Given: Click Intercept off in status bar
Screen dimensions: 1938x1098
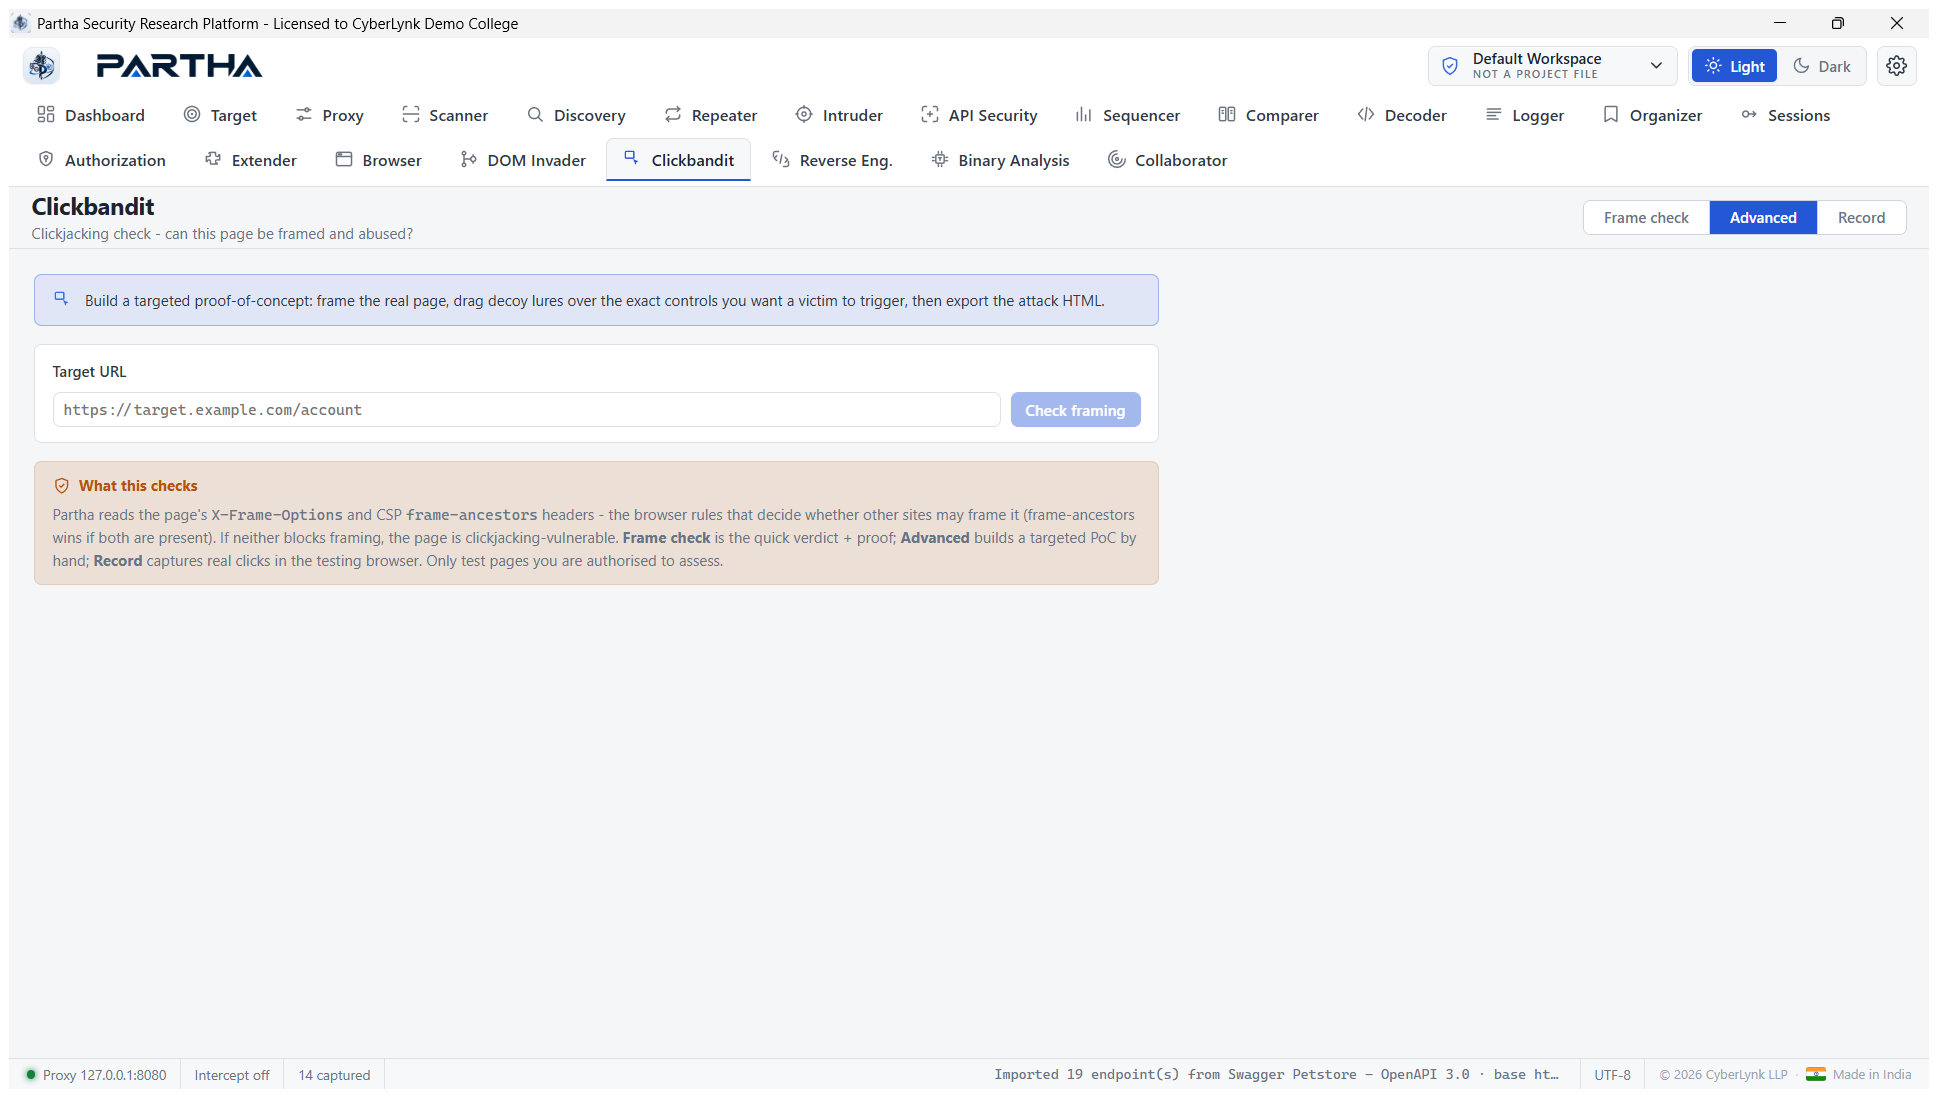Looking at the screenshot, I should [232, 1075].
